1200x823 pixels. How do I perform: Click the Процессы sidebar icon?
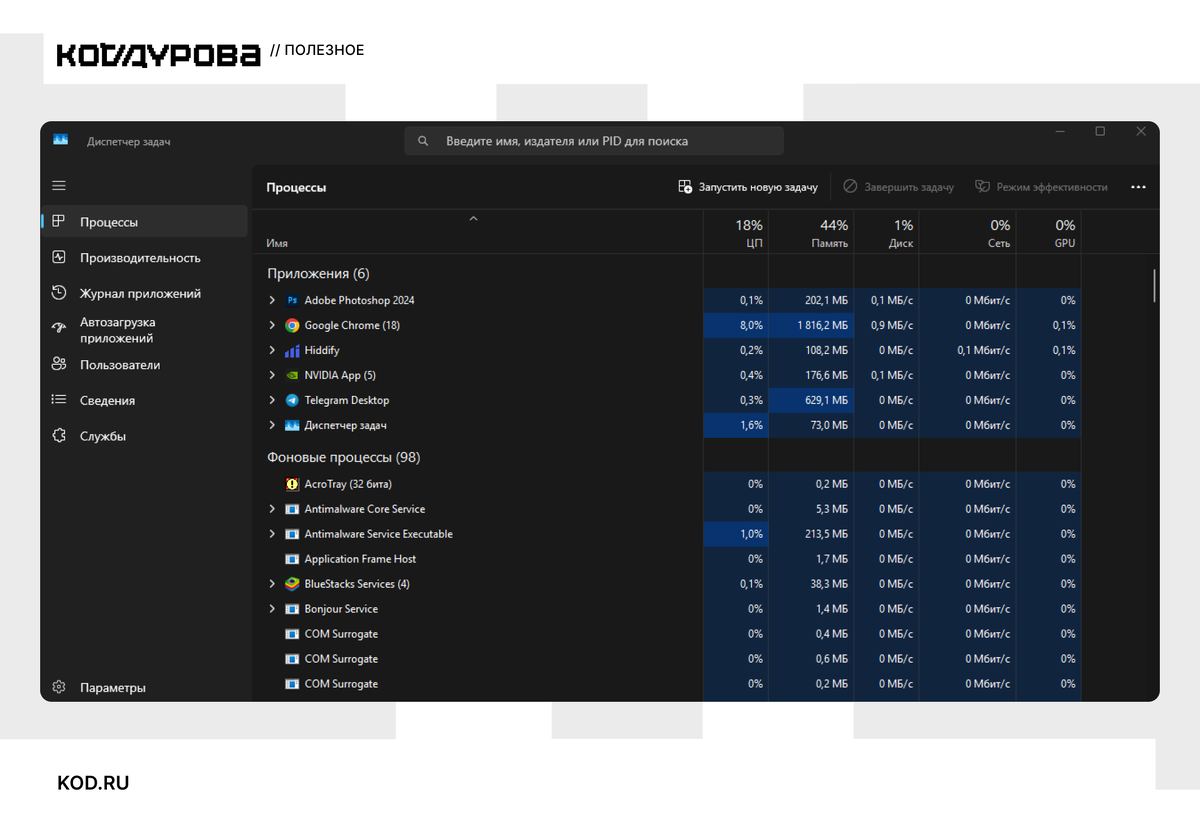pos(59,222)
